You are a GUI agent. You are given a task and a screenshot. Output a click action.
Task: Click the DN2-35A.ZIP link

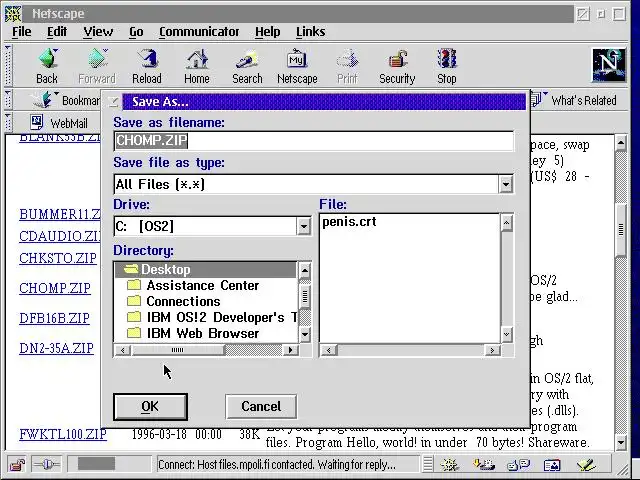coord(56,348)
